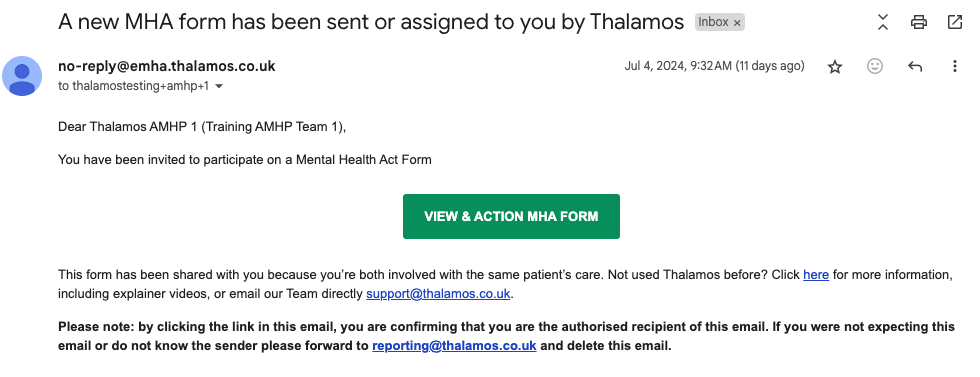Open the email in a new window
Screen dimensions: 980x377
pyautogui.click(x=954, y=23)
